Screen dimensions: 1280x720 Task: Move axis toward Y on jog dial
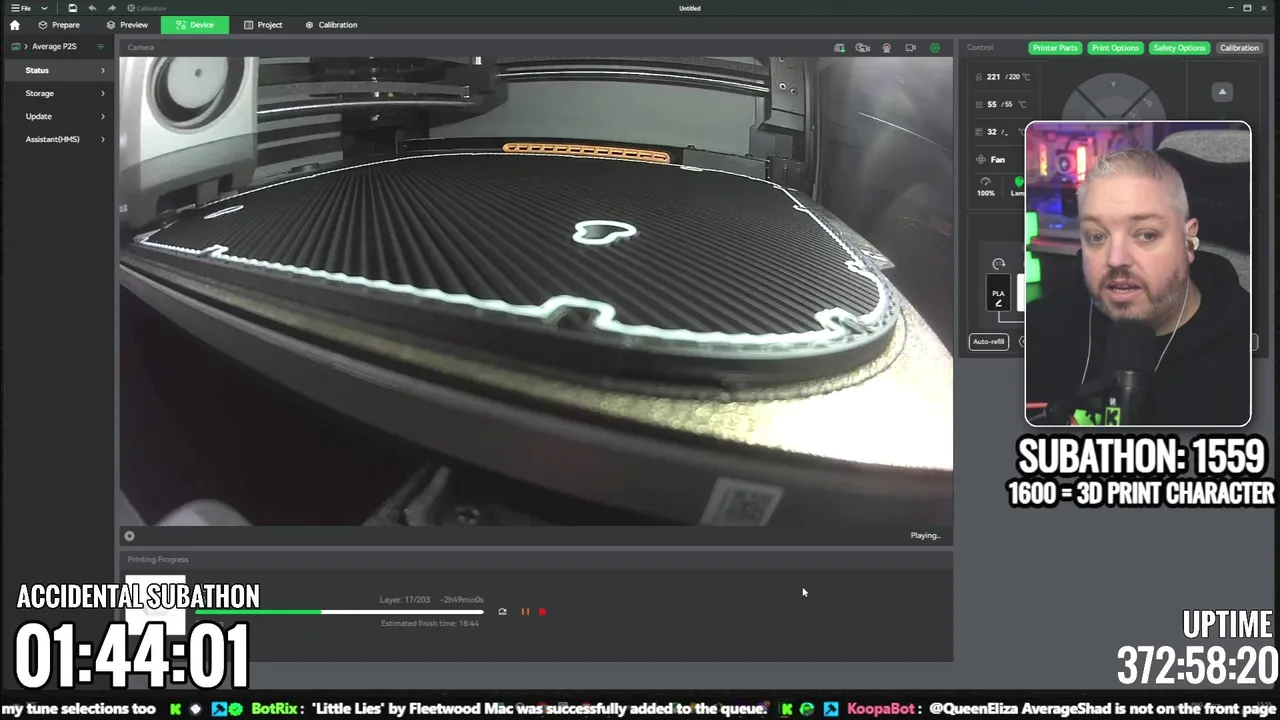(1113, 86)
